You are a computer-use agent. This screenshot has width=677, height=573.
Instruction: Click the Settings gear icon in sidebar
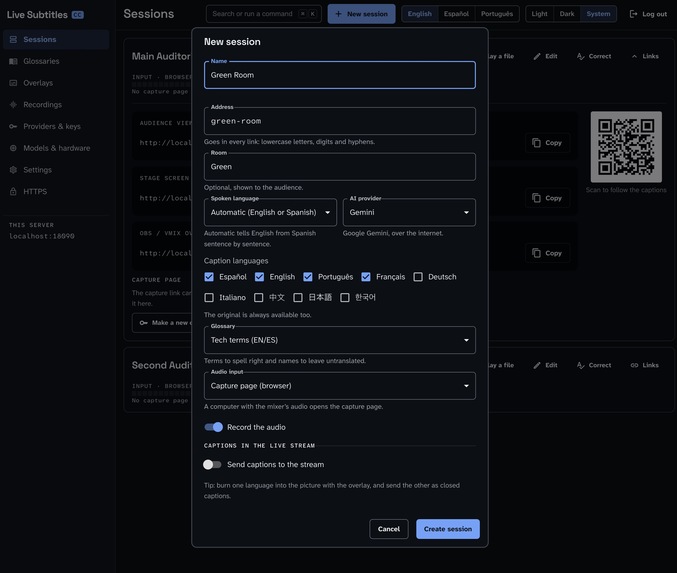point(13,170)
